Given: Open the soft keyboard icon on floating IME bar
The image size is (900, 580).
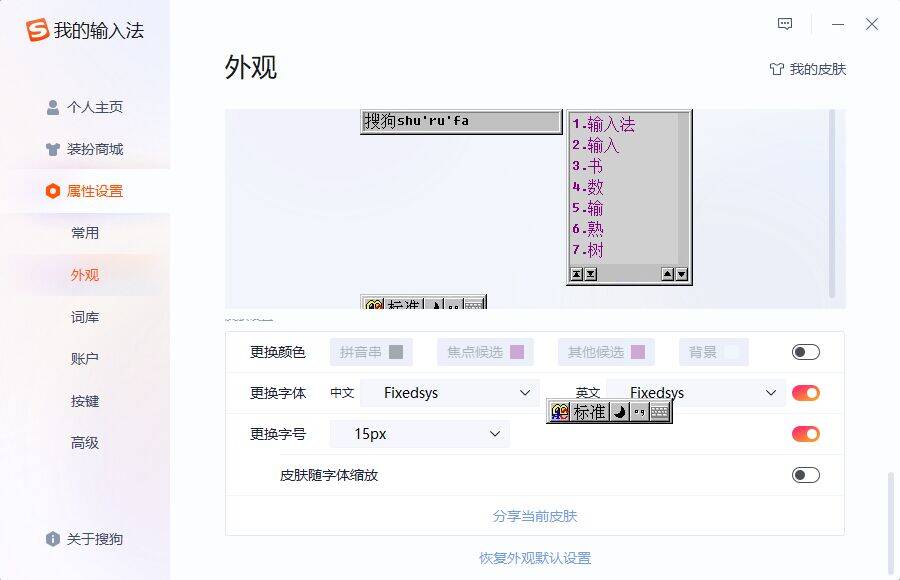Looking at the screenshot, I should click(x=660, y=412).
